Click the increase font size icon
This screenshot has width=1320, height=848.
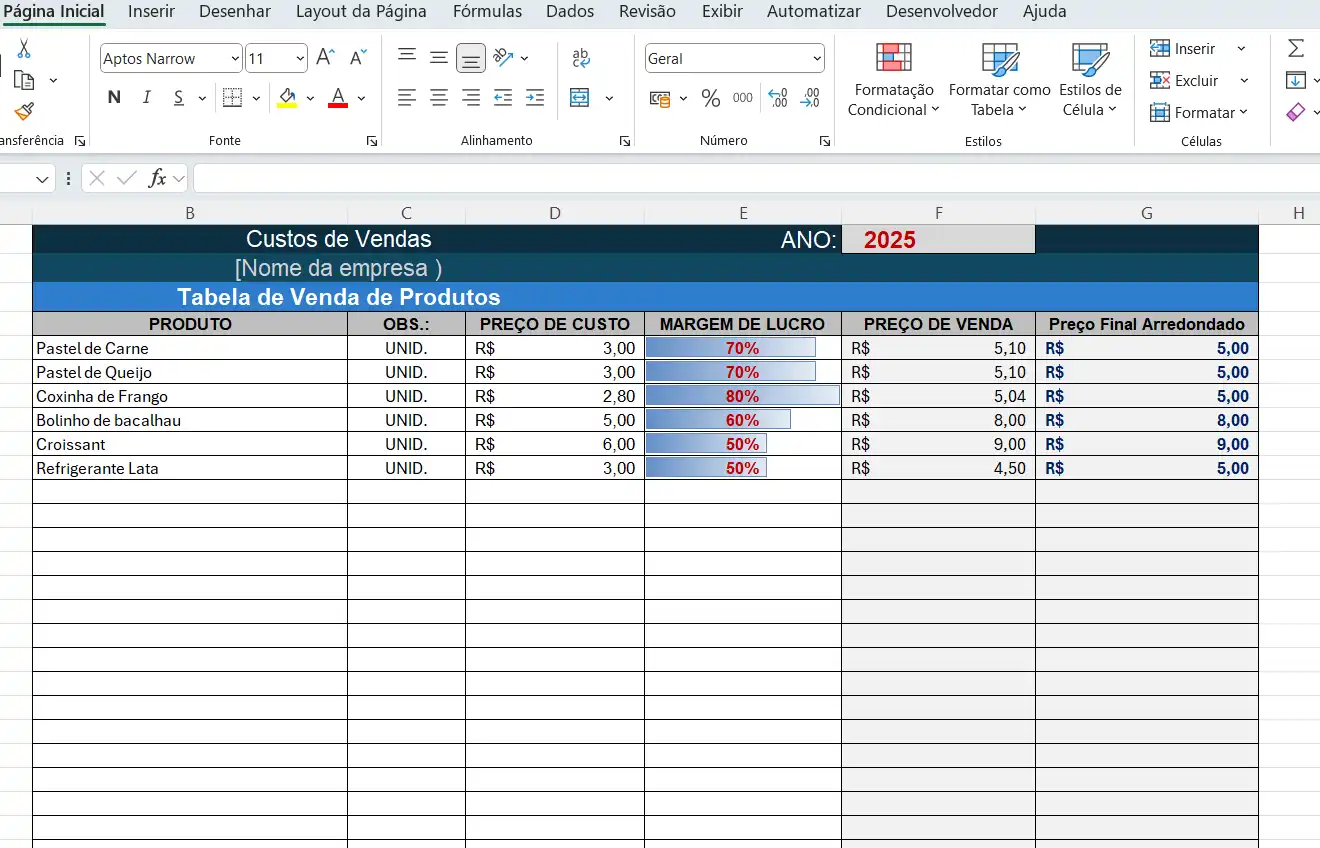pos(325,58)
